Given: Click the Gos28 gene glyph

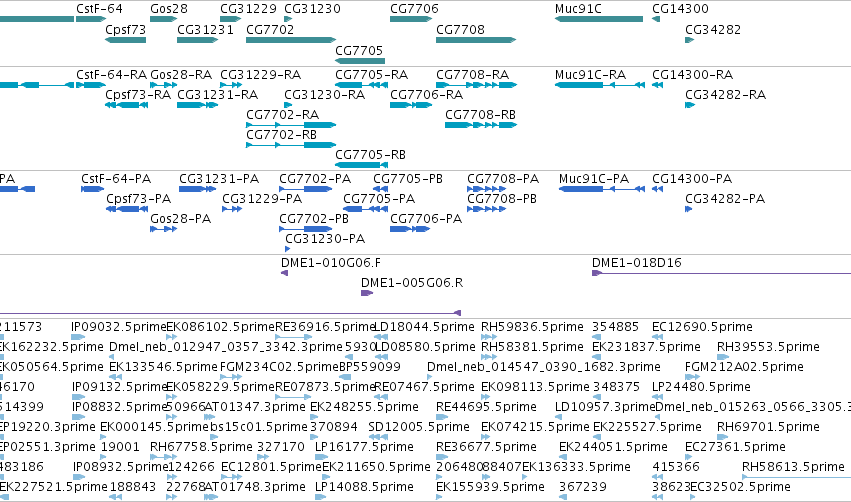Looking at the screenshot, I should click(163, 19).
